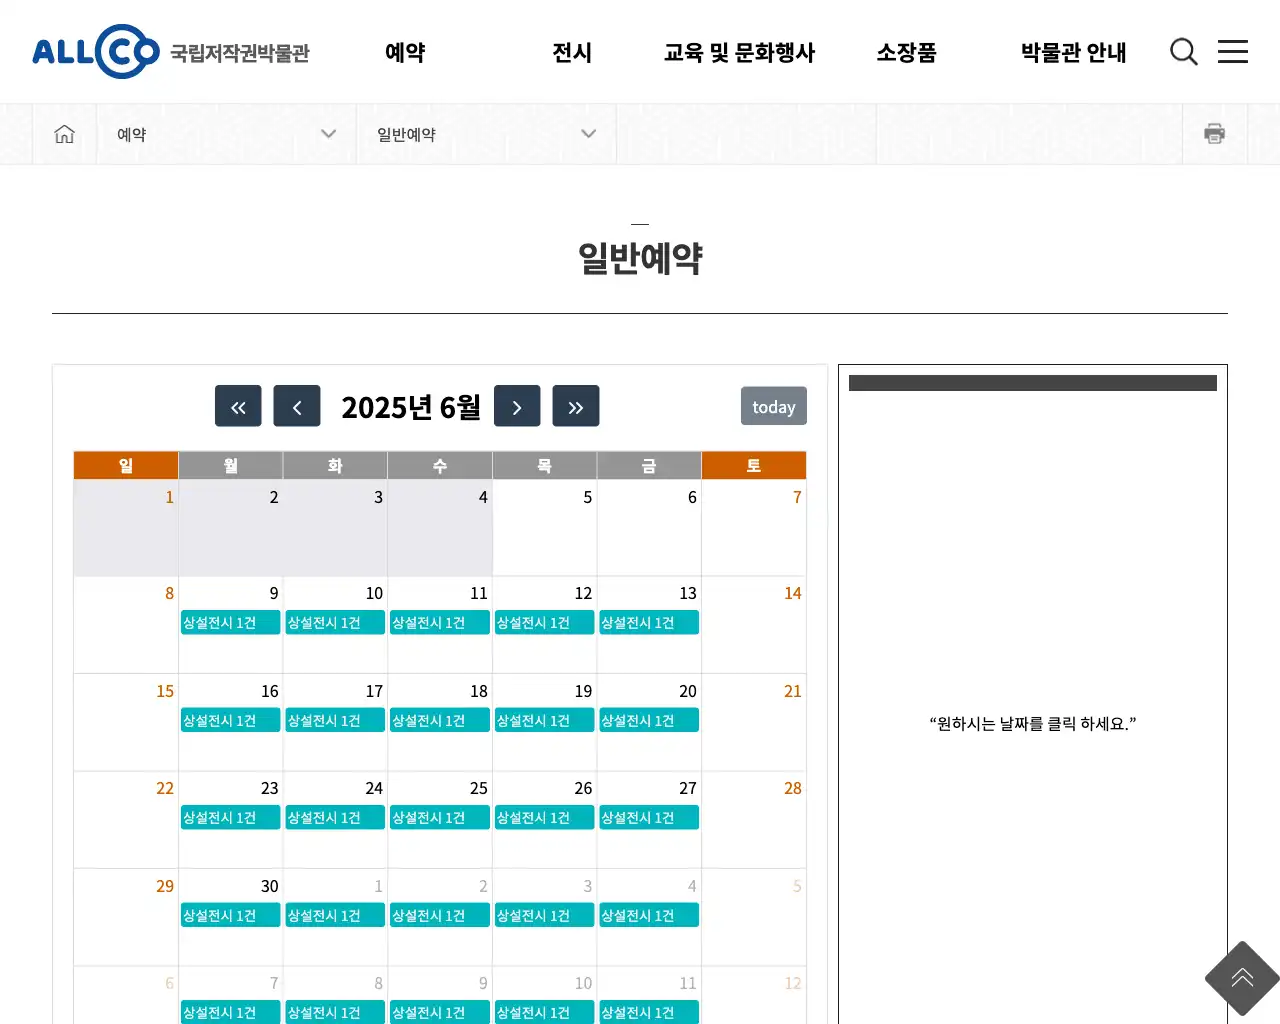Select 상설전시 1건 on June 23

(231, 818)
